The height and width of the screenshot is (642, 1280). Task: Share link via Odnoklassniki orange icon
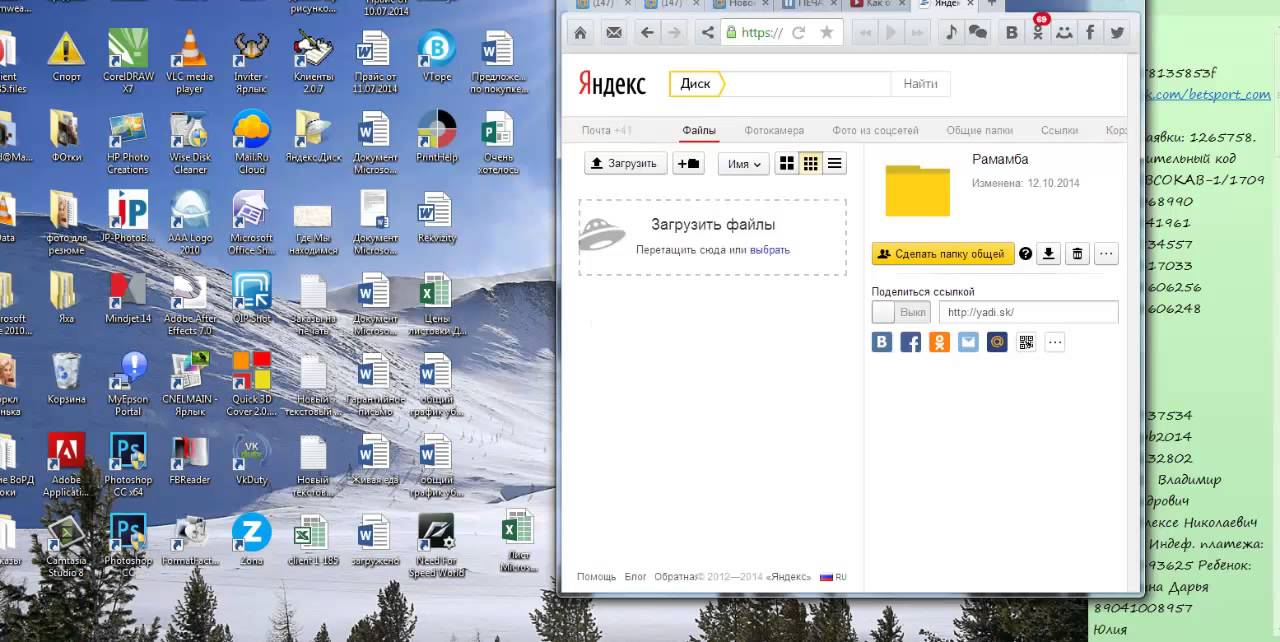pos(939,342)
